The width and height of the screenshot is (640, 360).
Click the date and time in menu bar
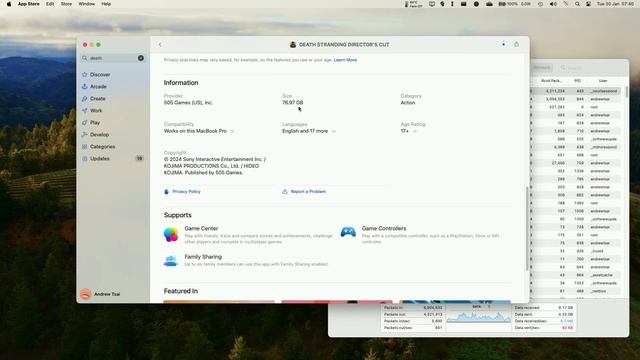tap(616, 4)
